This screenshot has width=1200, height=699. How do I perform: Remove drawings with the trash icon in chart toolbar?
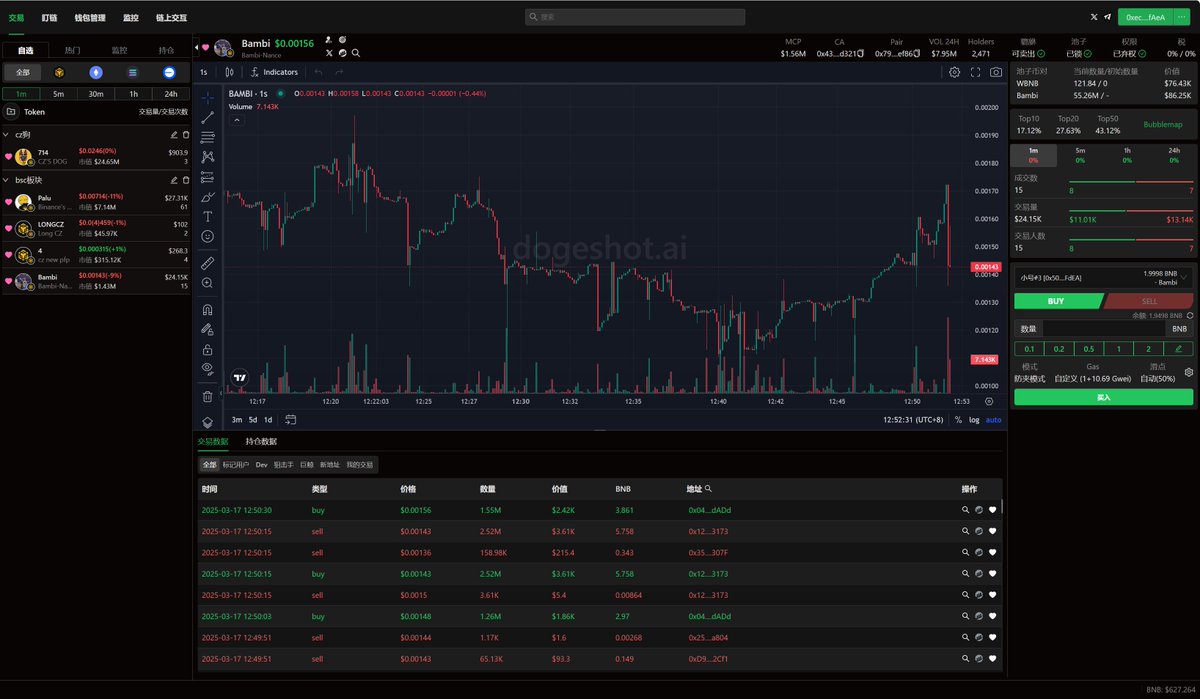tap(207, 396)
